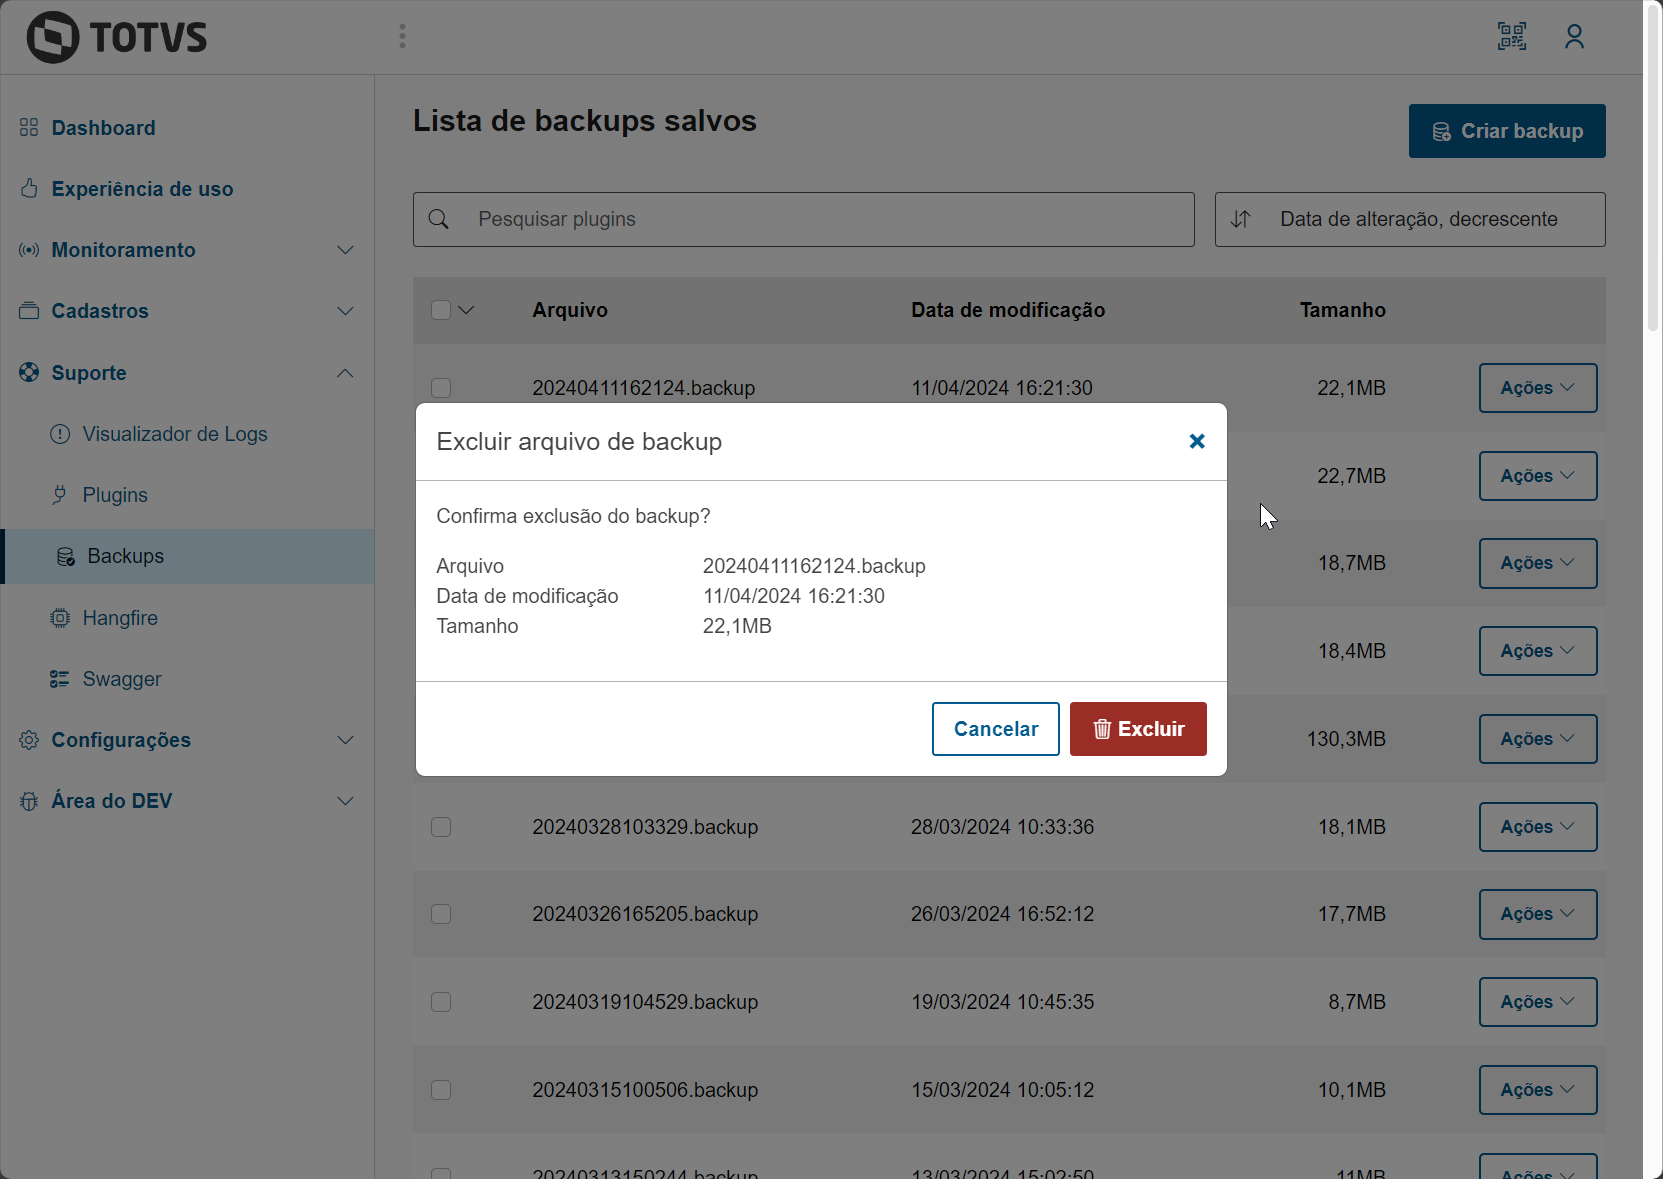Click the Hangfire gear icon in sidebar
The image size is (1663, 1179).
click(61, 618)
